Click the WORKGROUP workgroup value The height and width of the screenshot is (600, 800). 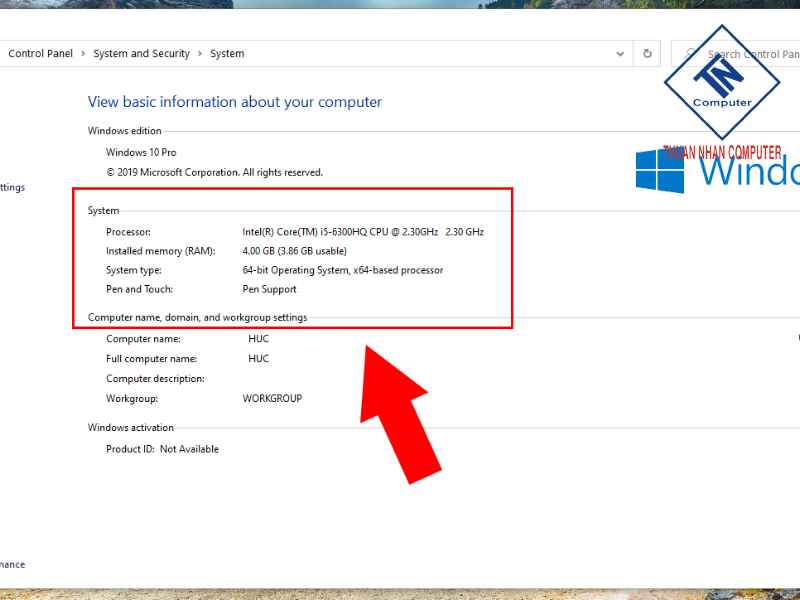[x=272, y=399]
